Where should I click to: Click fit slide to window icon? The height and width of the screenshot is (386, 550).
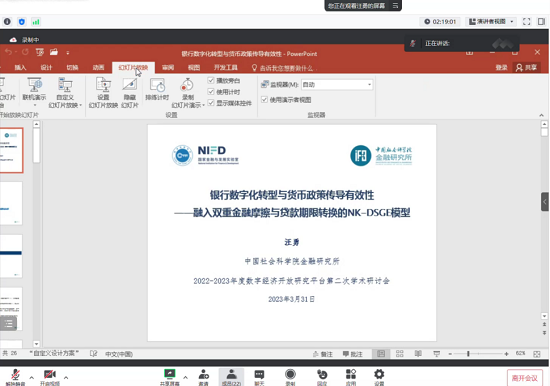(x=537, y=354)
